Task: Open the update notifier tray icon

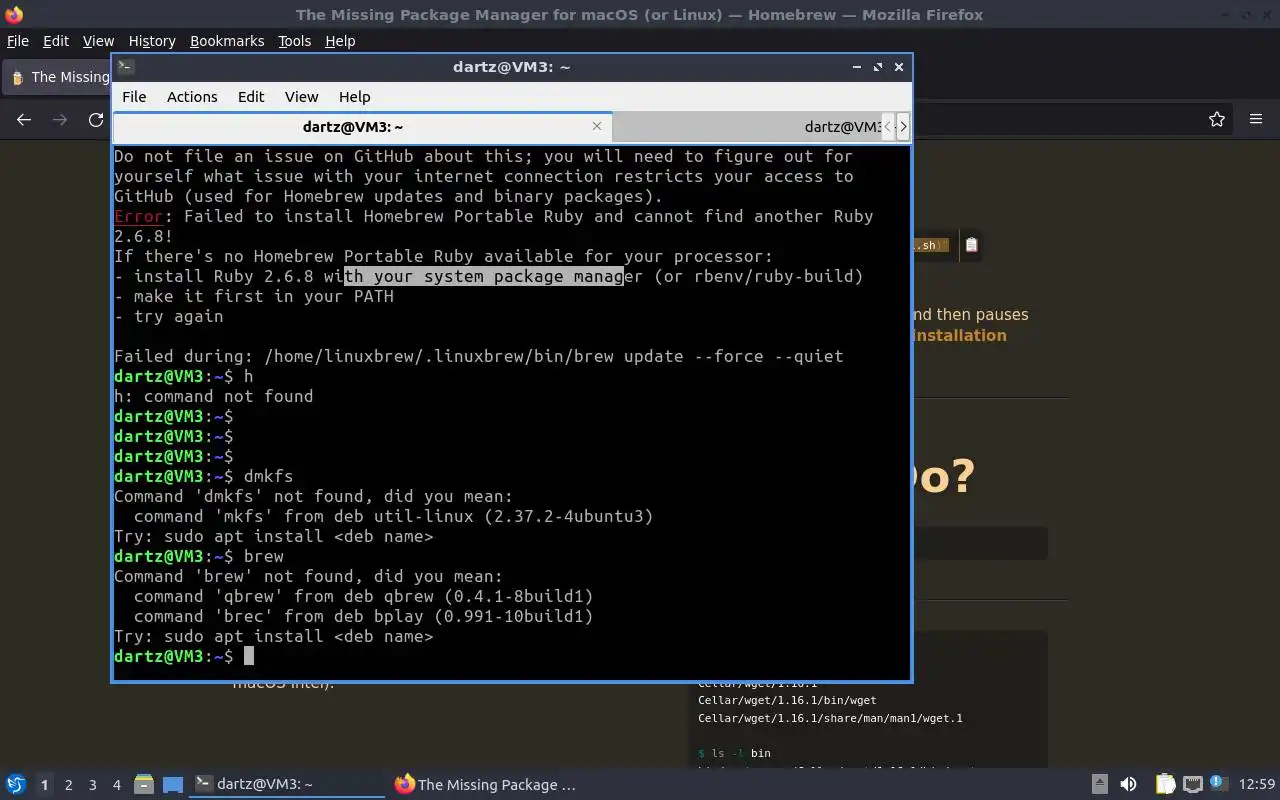Action: (1218, 784)
